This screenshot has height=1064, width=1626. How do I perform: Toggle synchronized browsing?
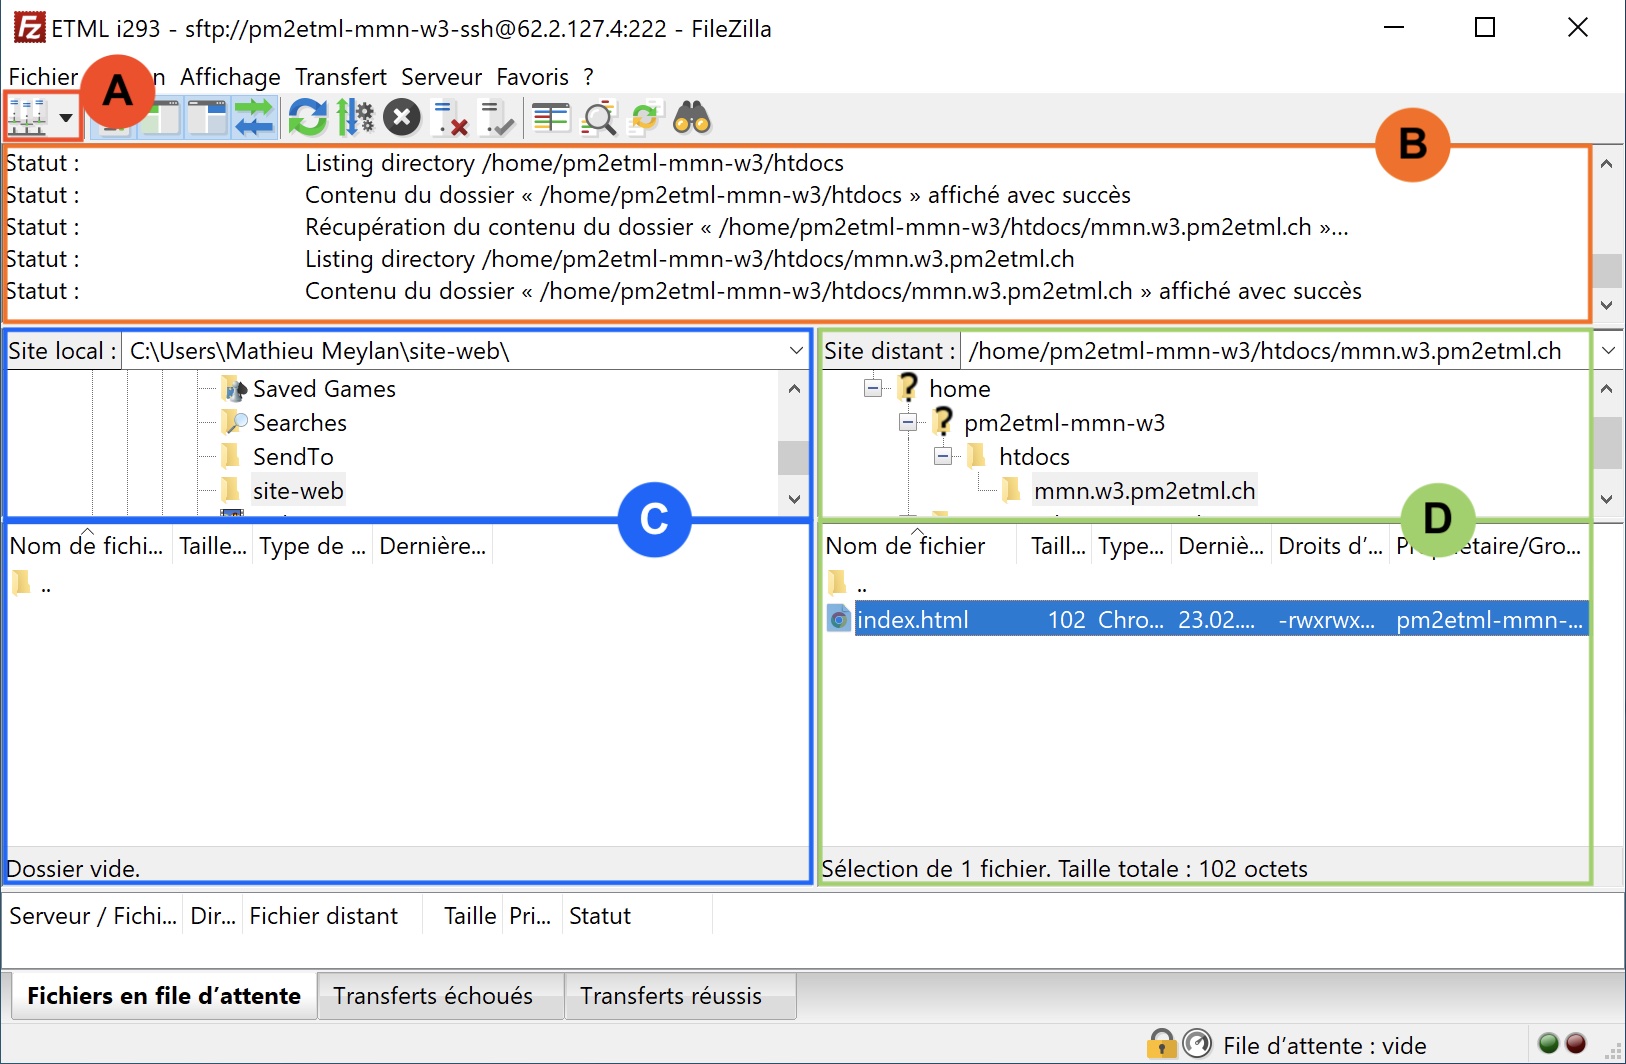click(x=645, y=118)
